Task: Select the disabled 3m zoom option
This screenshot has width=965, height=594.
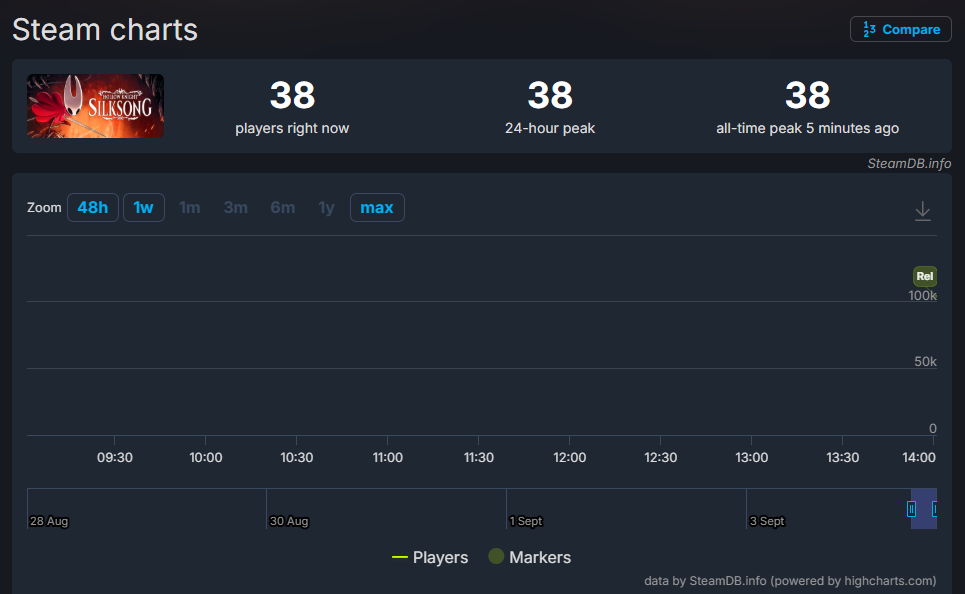Action: point(236,207)
